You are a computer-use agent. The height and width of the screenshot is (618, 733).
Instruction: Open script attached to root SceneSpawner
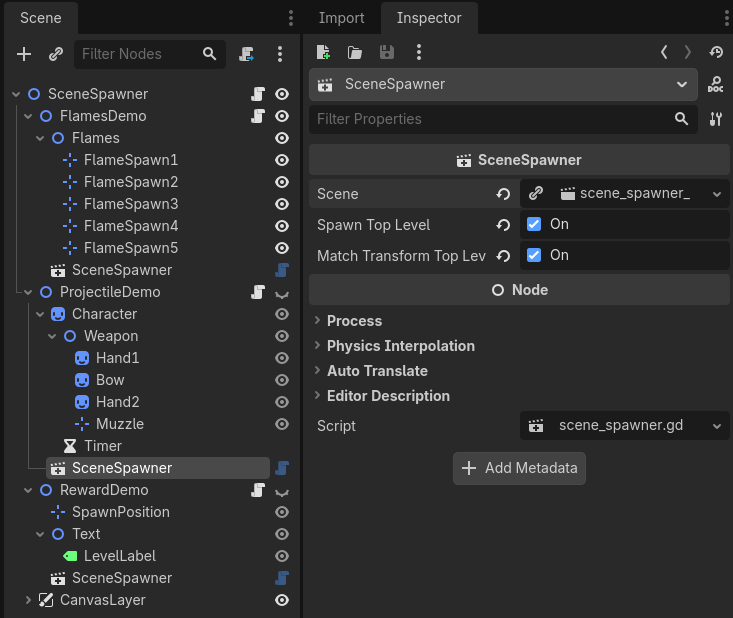pos(258,94)
